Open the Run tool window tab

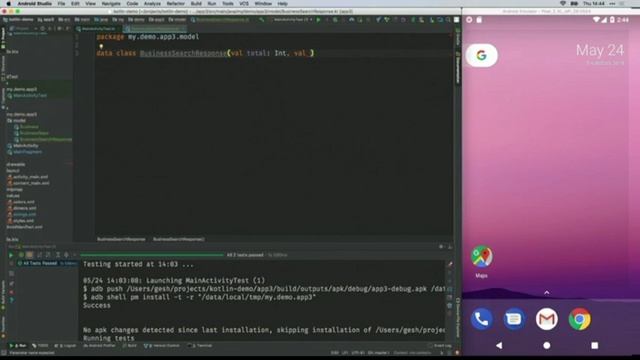[18, 346]
